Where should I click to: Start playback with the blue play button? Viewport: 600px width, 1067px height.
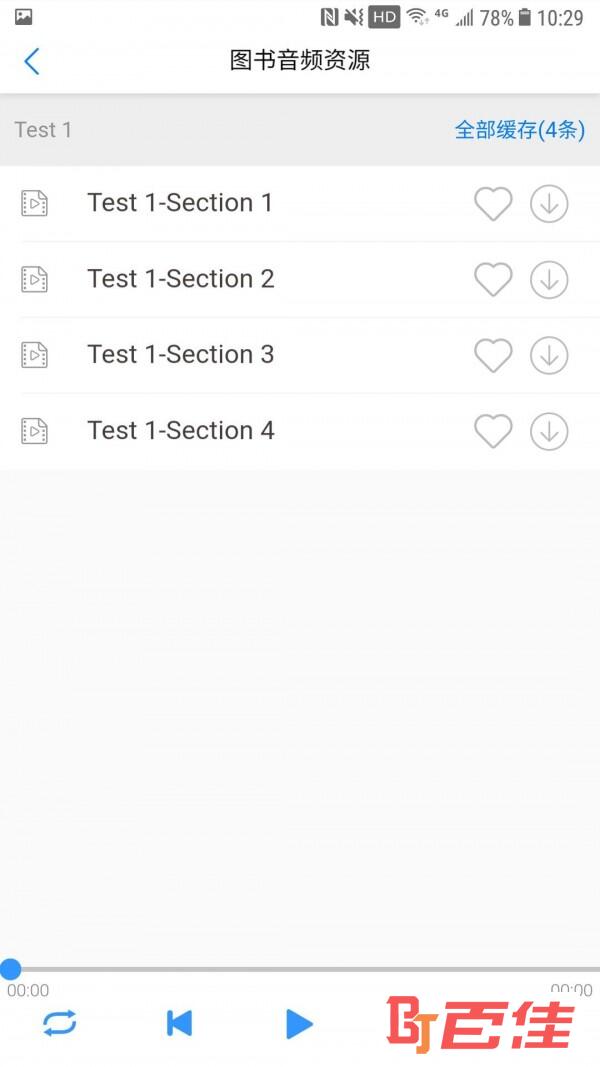click(x=299, y=1024)
